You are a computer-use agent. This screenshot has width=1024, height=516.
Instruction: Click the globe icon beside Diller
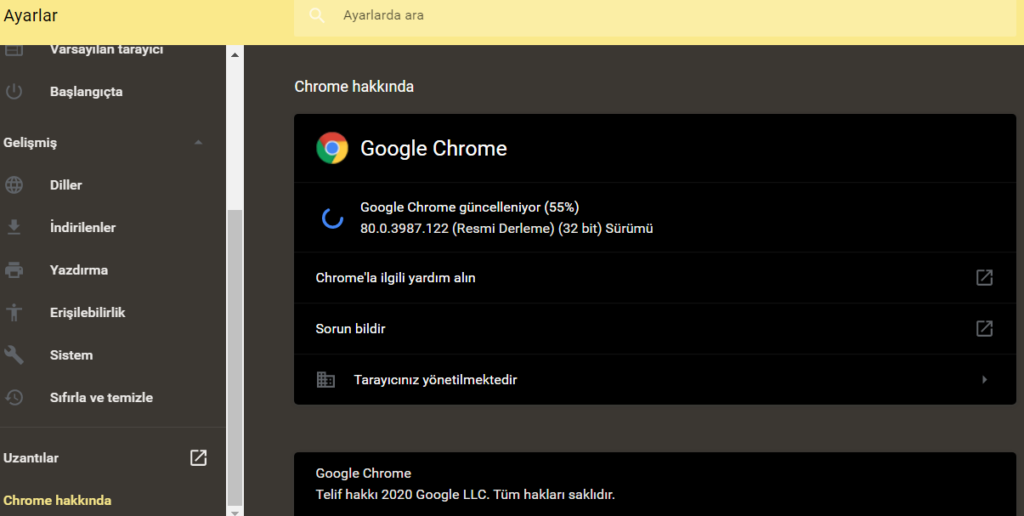click(14, 185)
